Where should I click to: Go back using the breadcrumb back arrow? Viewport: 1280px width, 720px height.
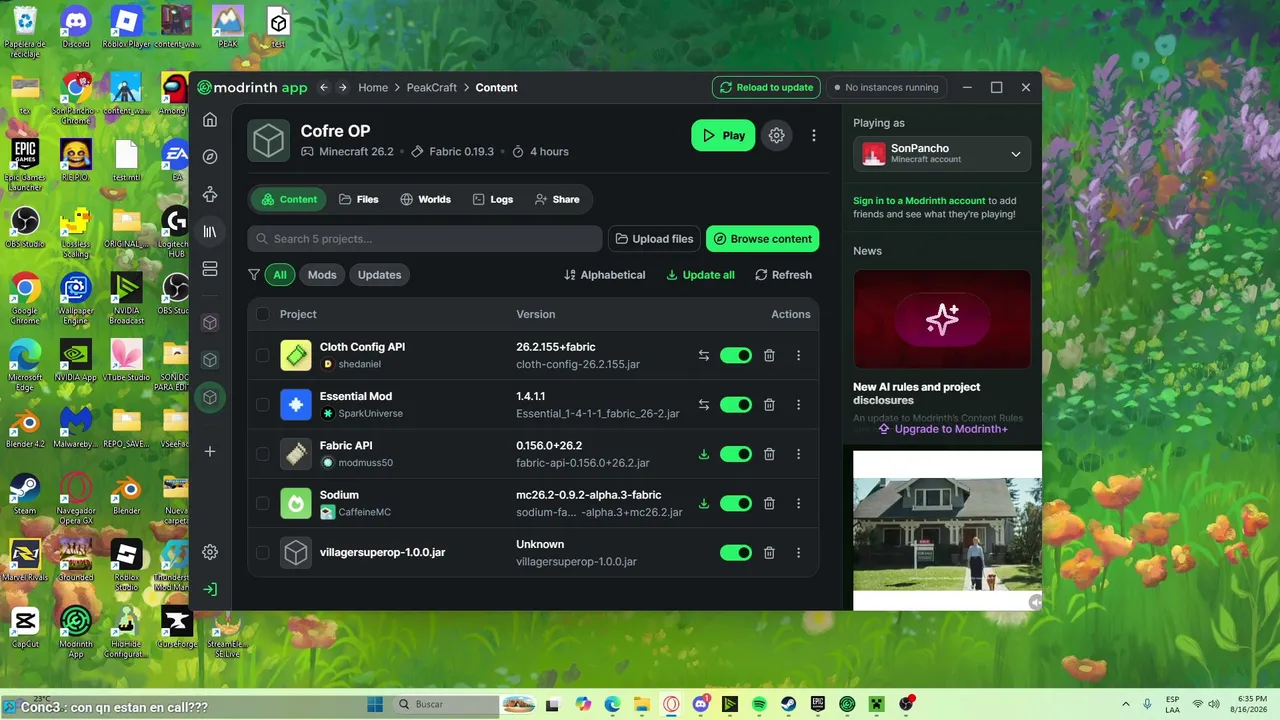(x=324, y=87)
